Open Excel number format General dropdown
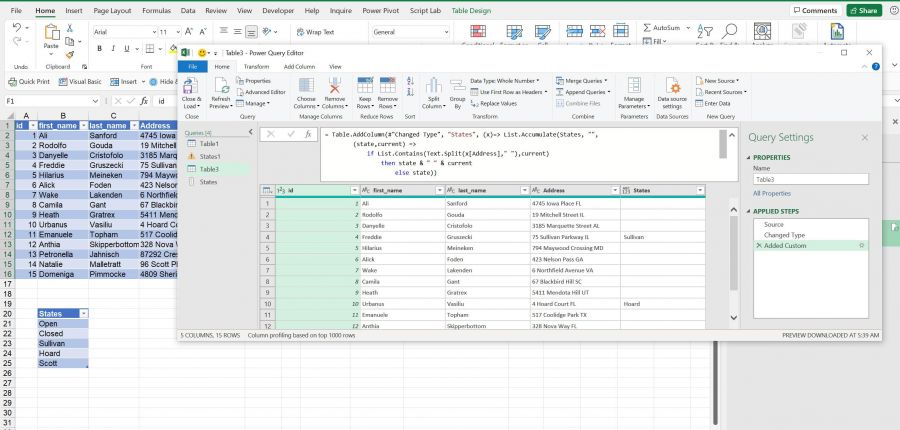This screenshot has width=900, height=430. [x=445, y=32]
